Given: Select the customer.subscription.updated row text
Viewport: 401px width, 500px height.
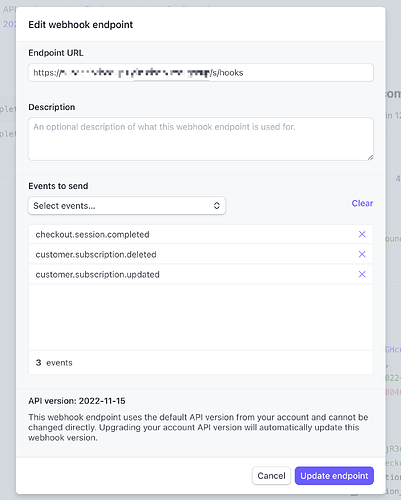Looking at the screenshot, I should click(98, 275).
